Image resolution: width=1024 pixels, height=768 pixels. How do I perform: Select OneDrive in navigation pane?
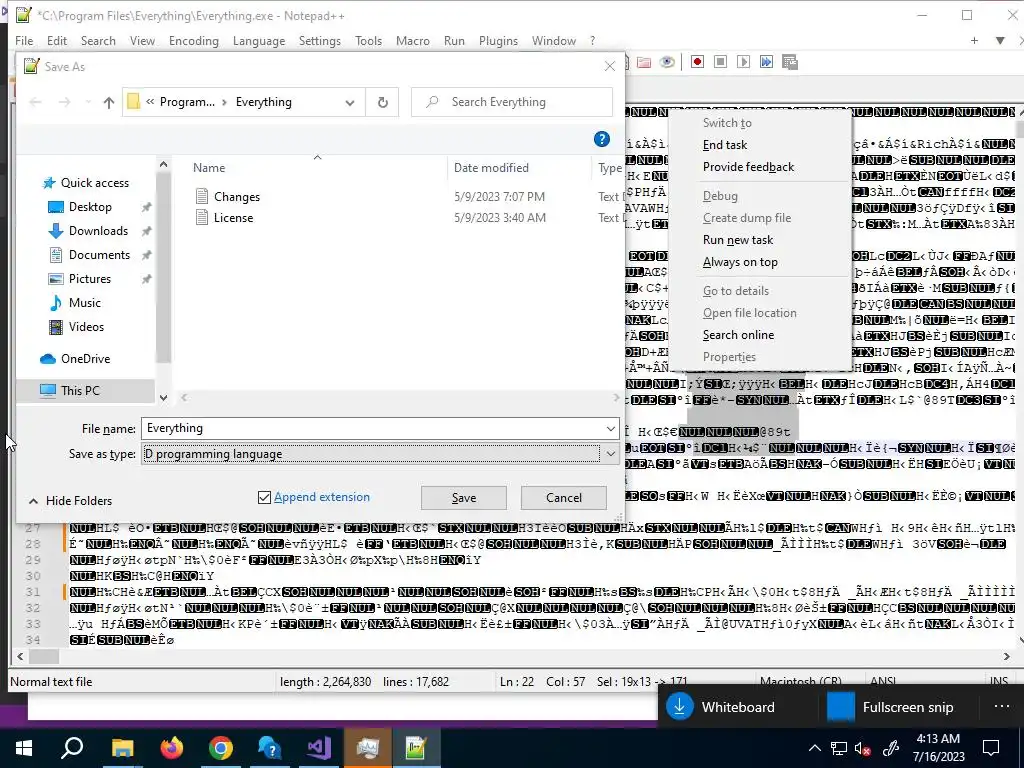86,359
